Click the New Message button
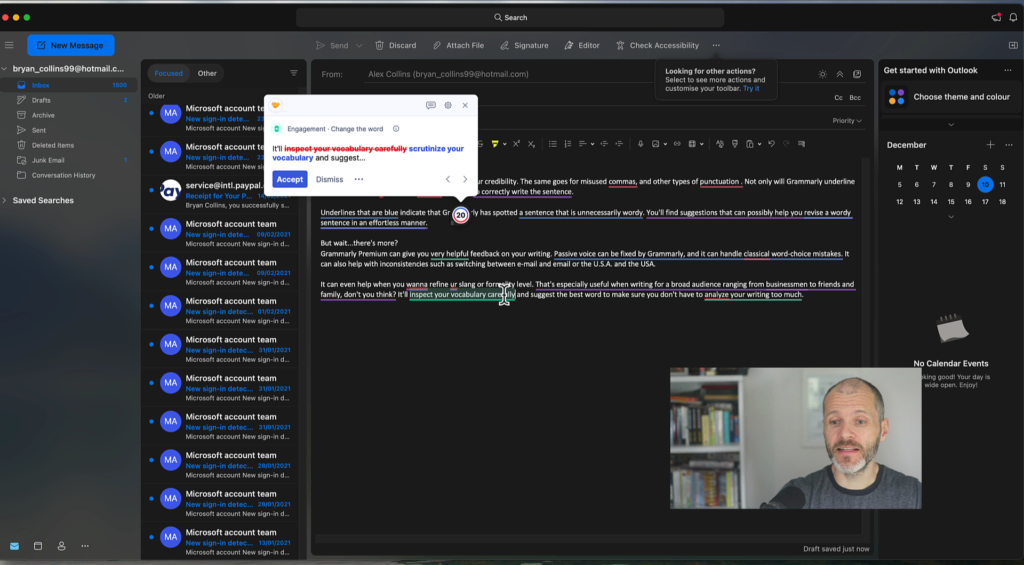This screenshot has height=565, width=1024. coord(71,45)
